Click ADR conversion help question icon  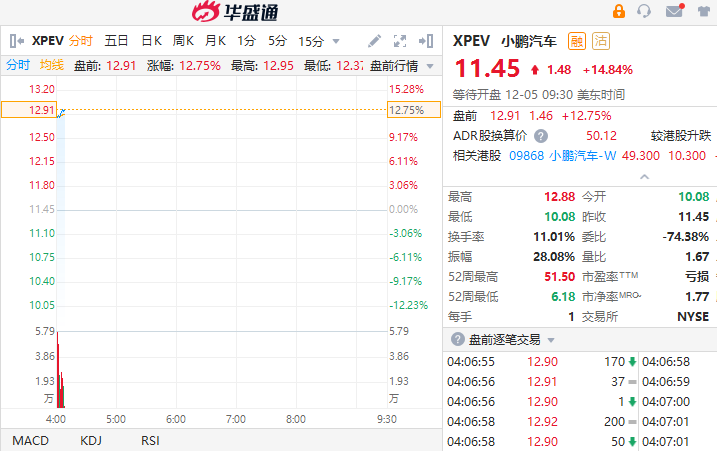coord(541,136)
